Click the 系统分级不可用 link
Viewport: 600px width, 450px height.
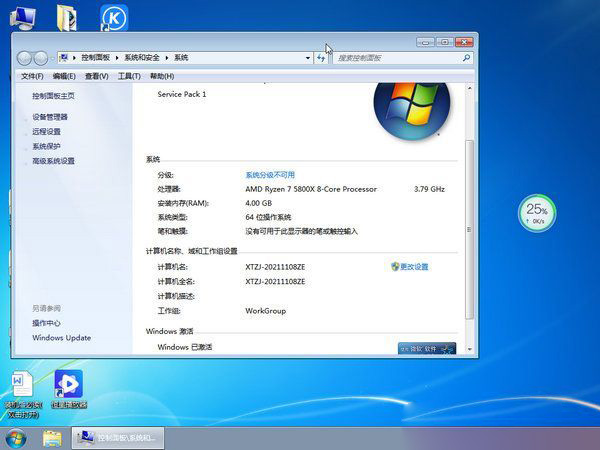point(270,175)
